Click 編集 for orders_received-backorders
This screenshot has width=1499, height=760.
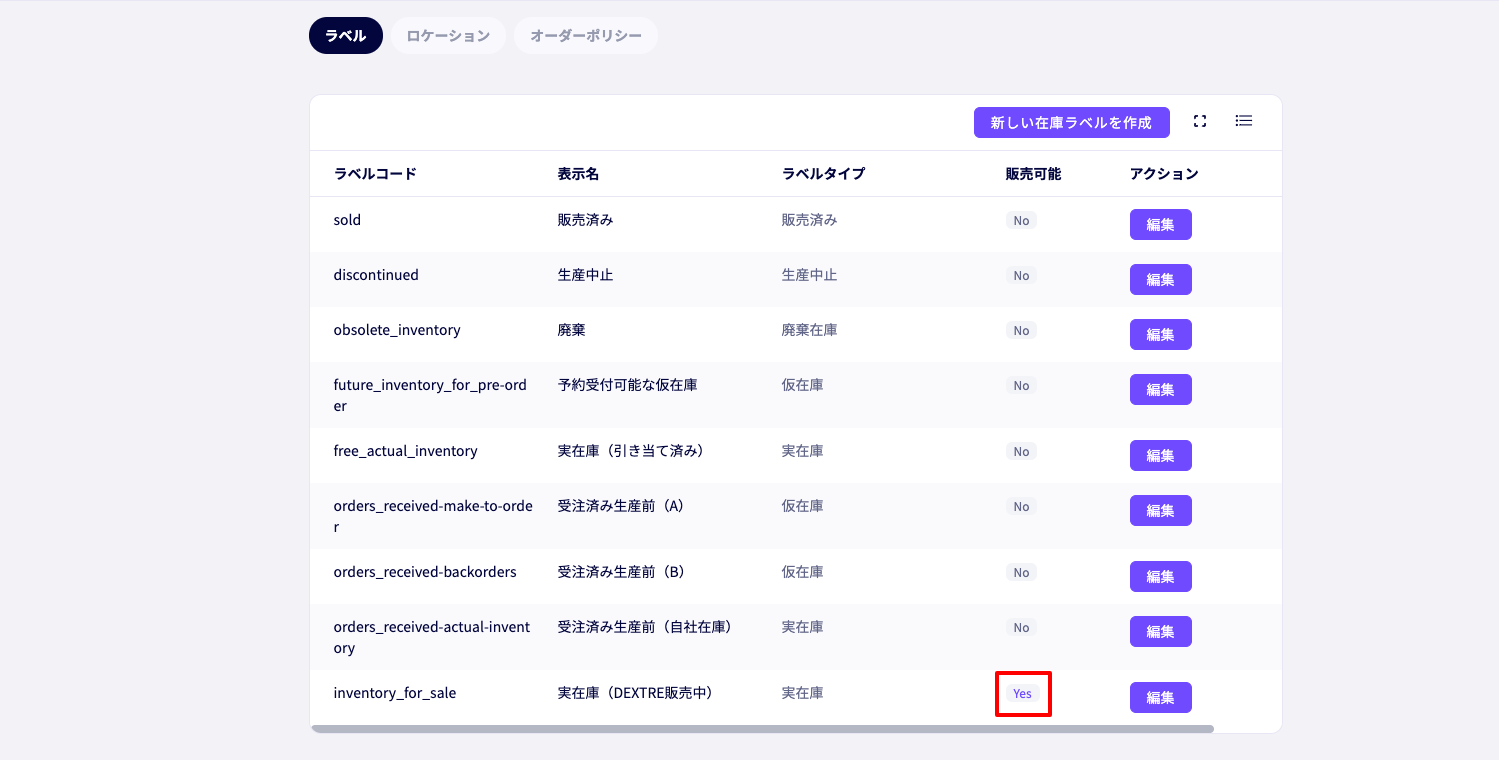[x=1161, y=576]
